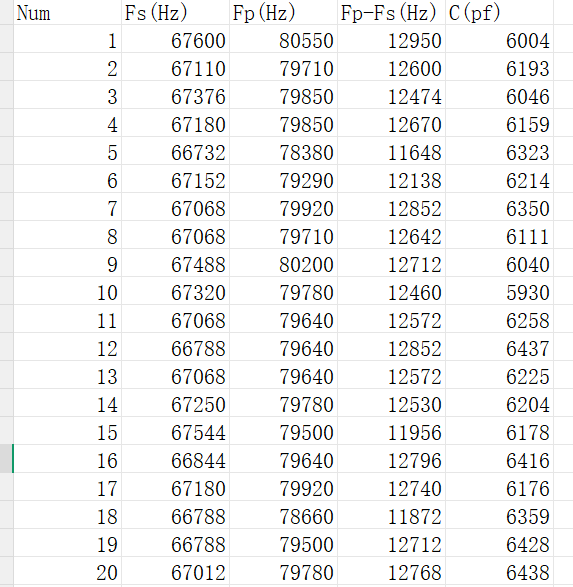This screenshot has width=573, height=587.
Task: Select the Fs(Hz) header cell
Action: click(175, 12)
